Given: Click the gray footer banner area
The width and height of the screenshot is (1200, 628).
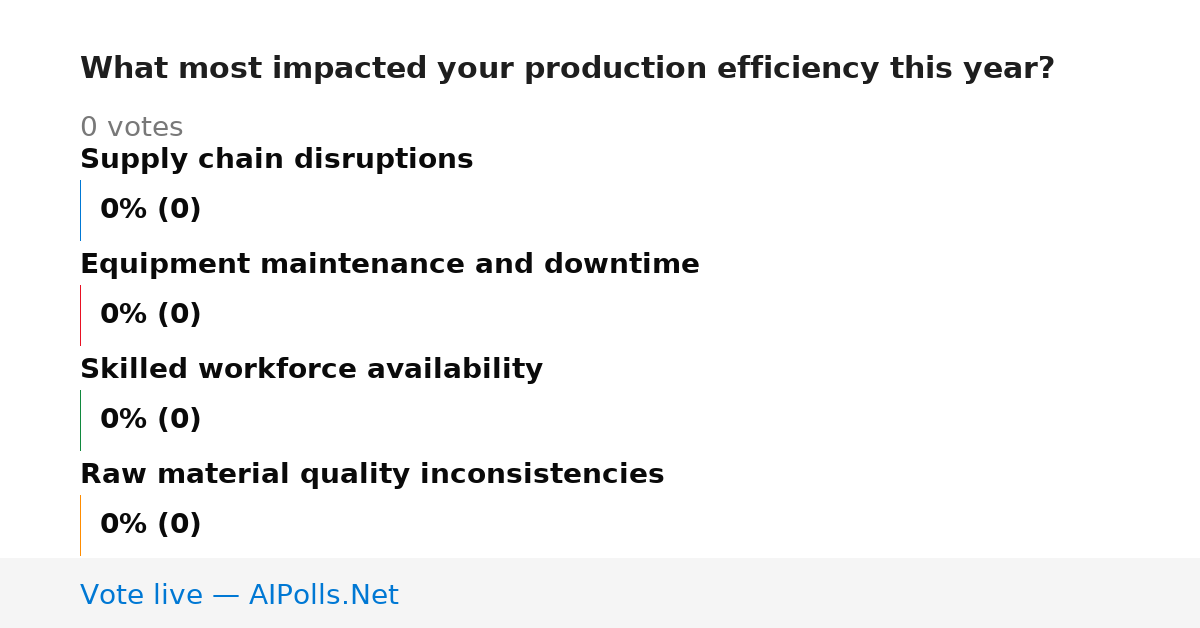Looking at the screenshot, I should point(600,593).
